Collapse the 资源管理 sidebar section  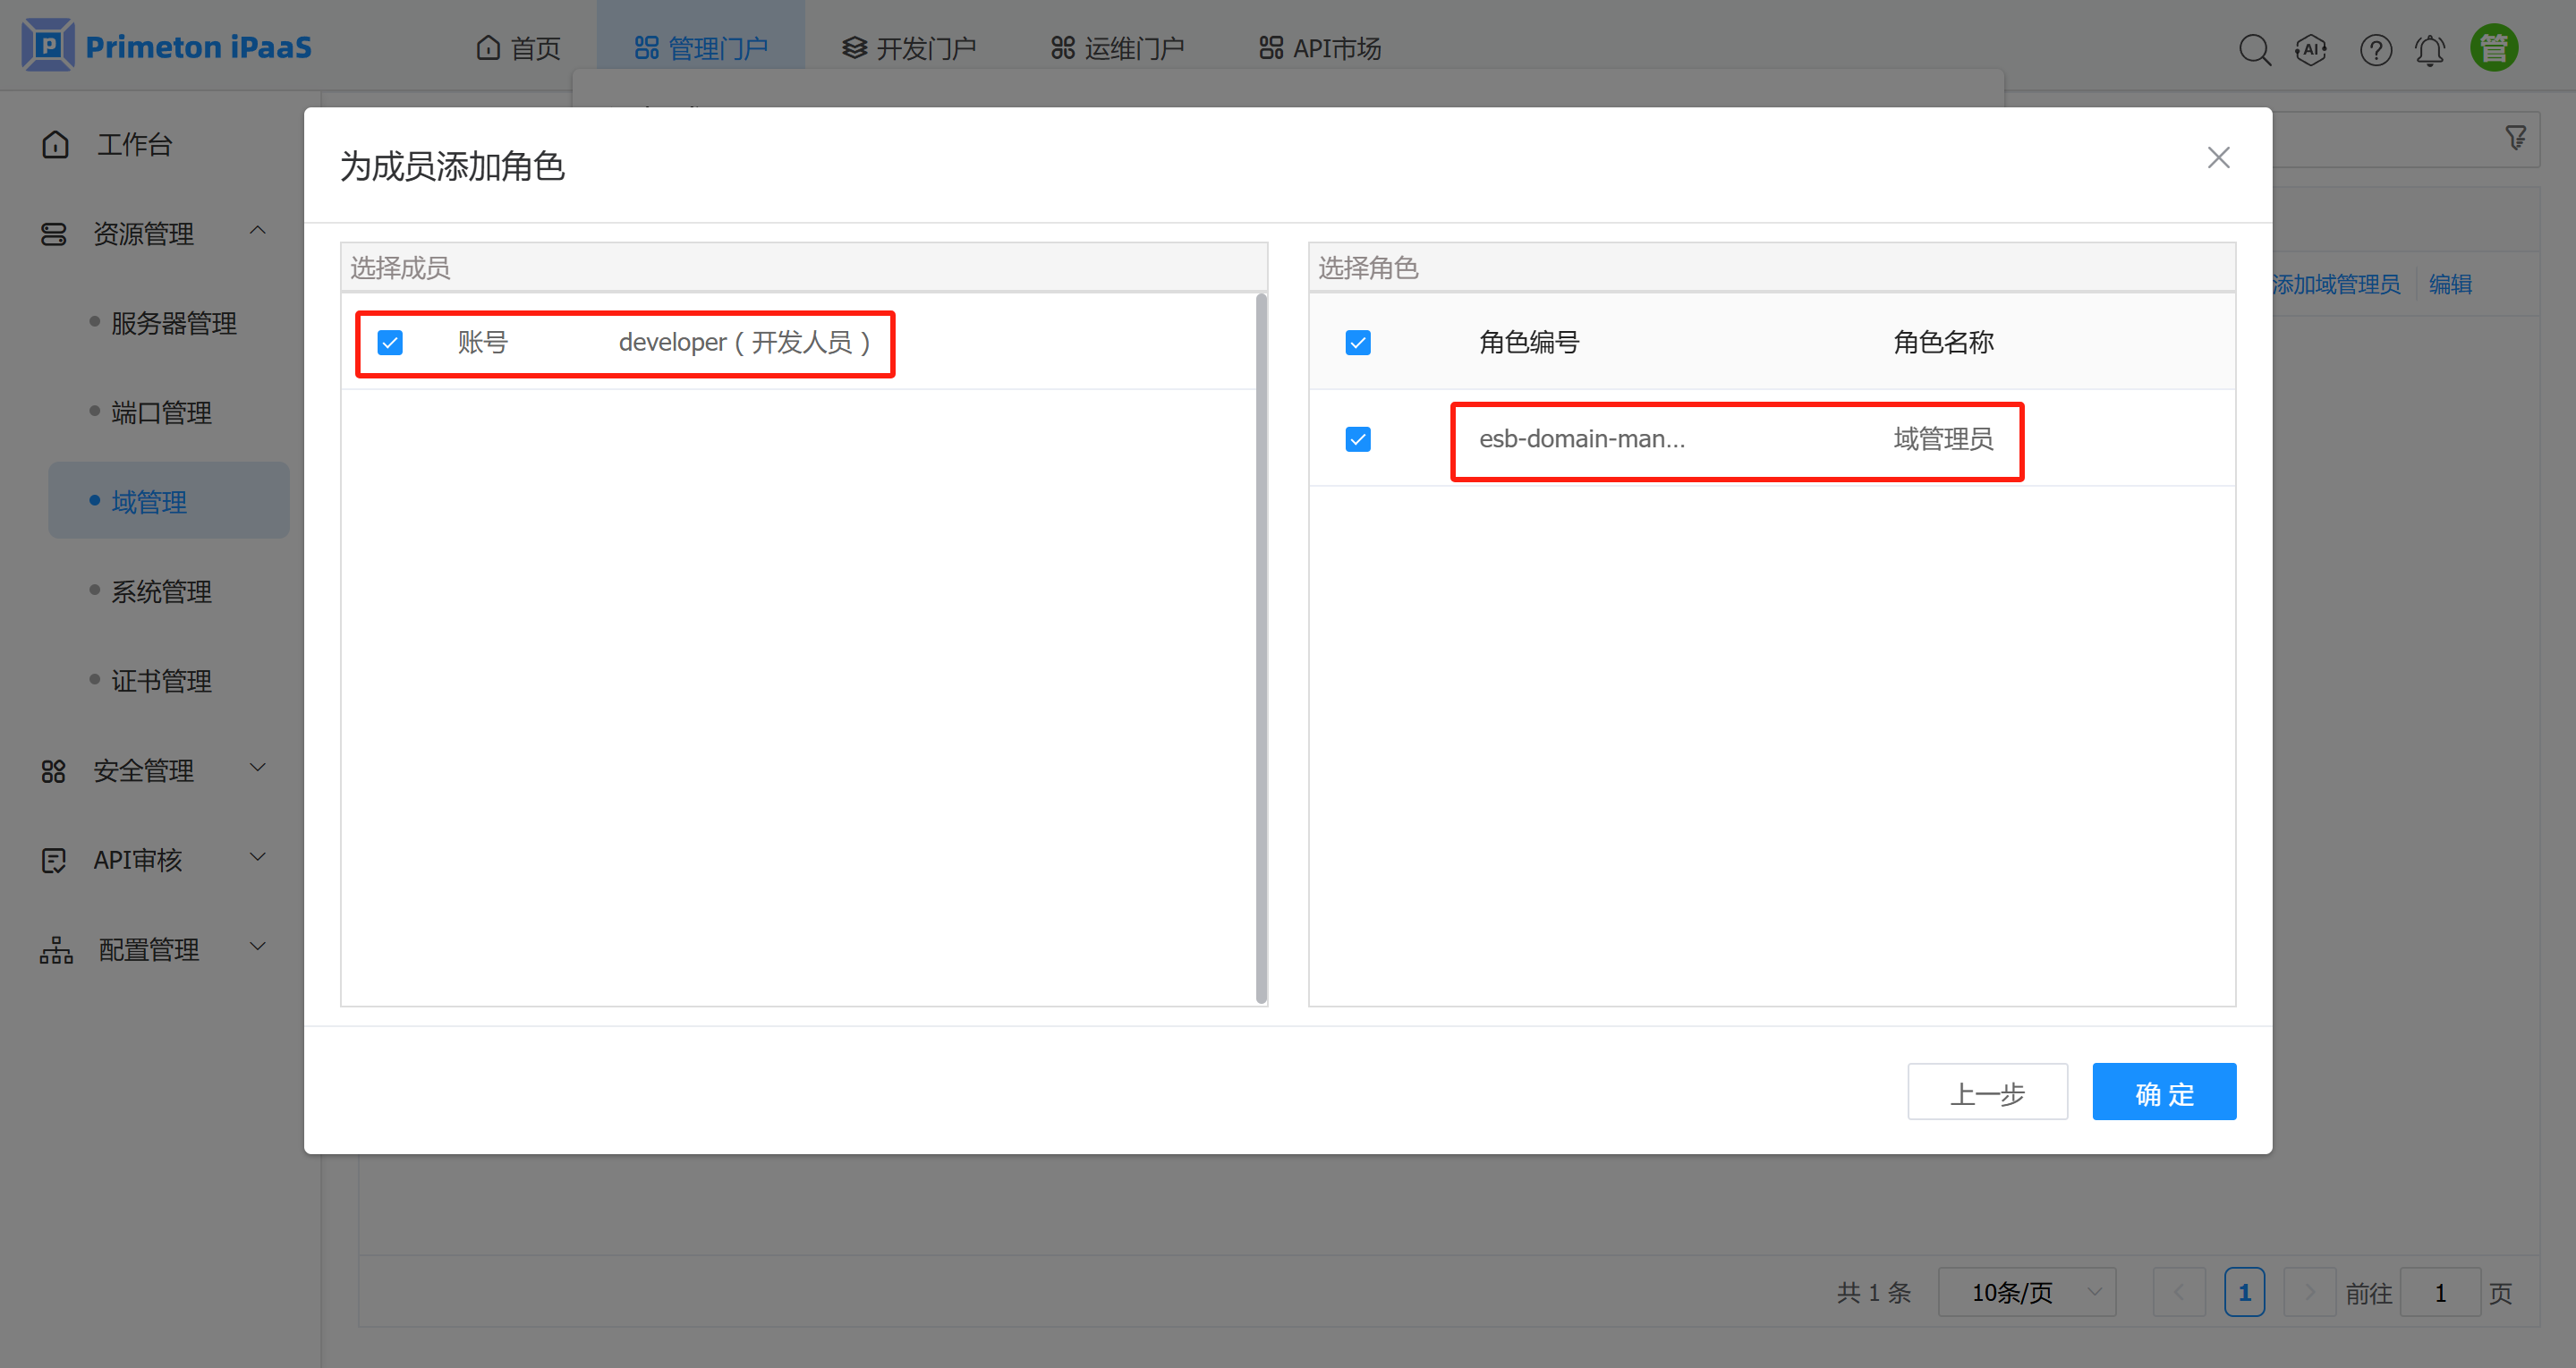257,231
